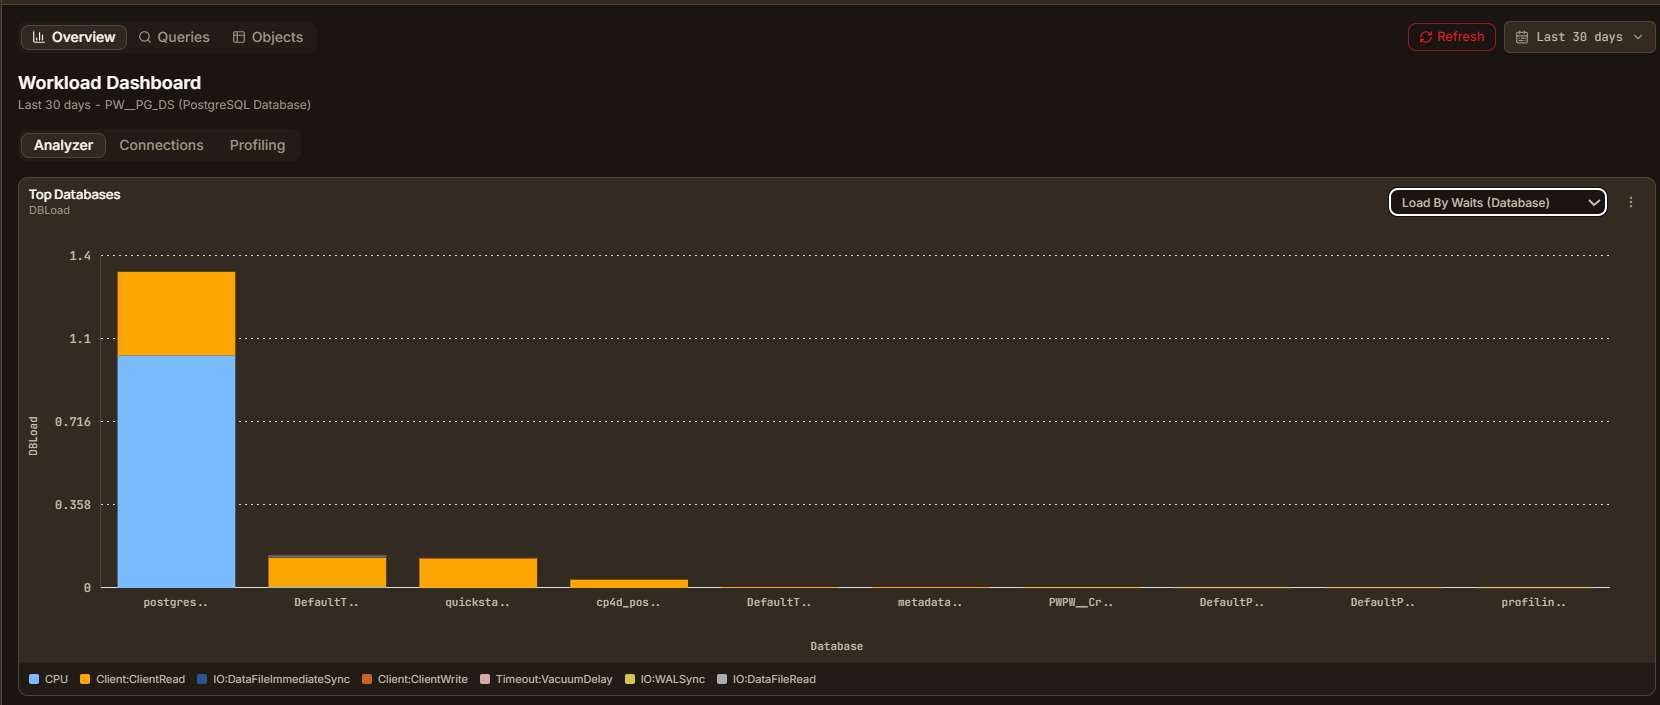The width and height of the screenshot is (1660, 705).
Task: Click the Workload Dashboard heading
Action: coord(110,83)
